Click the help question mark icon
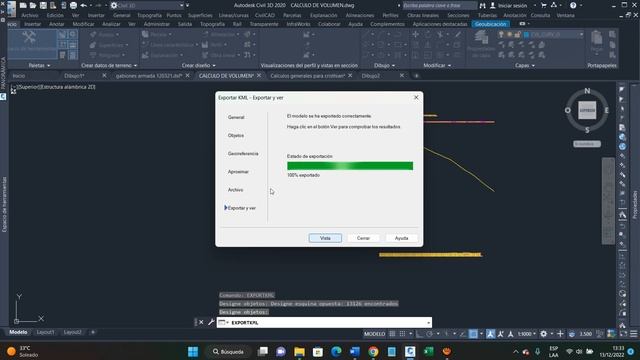The image size is (640, 360). [573, 5]
